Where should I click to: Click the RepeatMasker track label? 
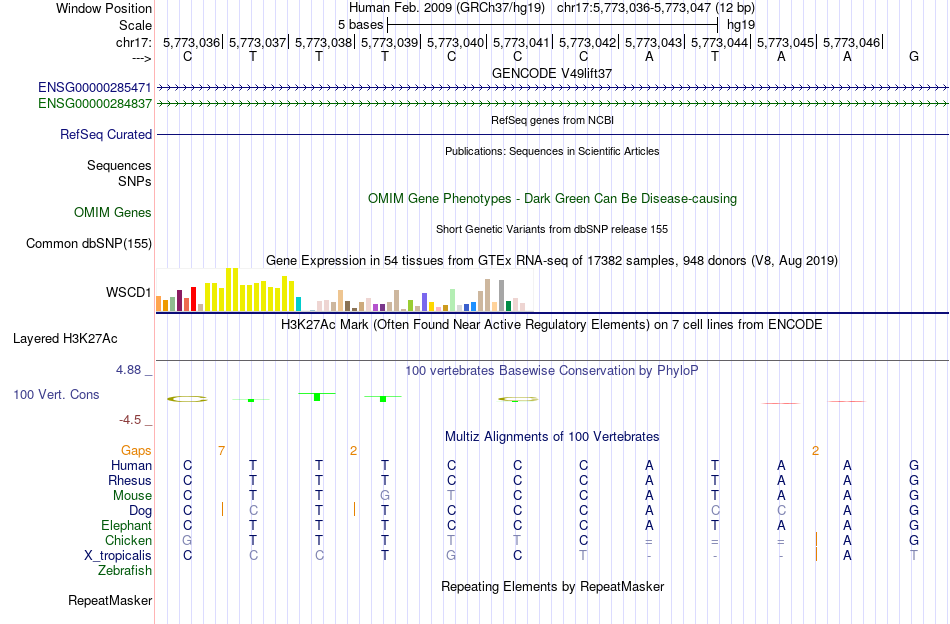[x=110, y=600]
